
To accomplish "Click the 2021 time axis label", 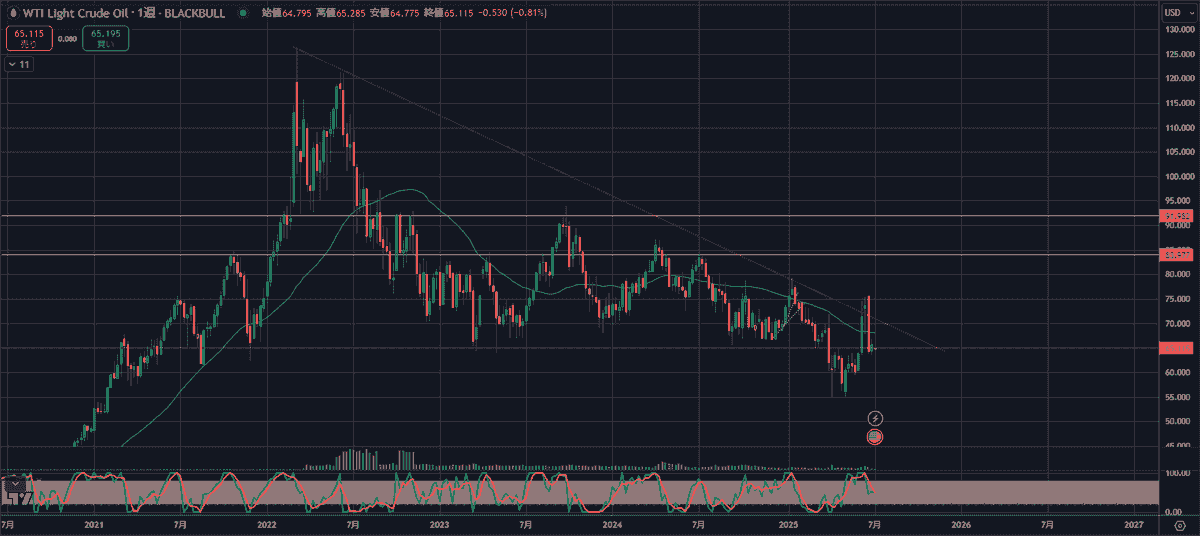I will pyautogui.click(x=94, y=524).
